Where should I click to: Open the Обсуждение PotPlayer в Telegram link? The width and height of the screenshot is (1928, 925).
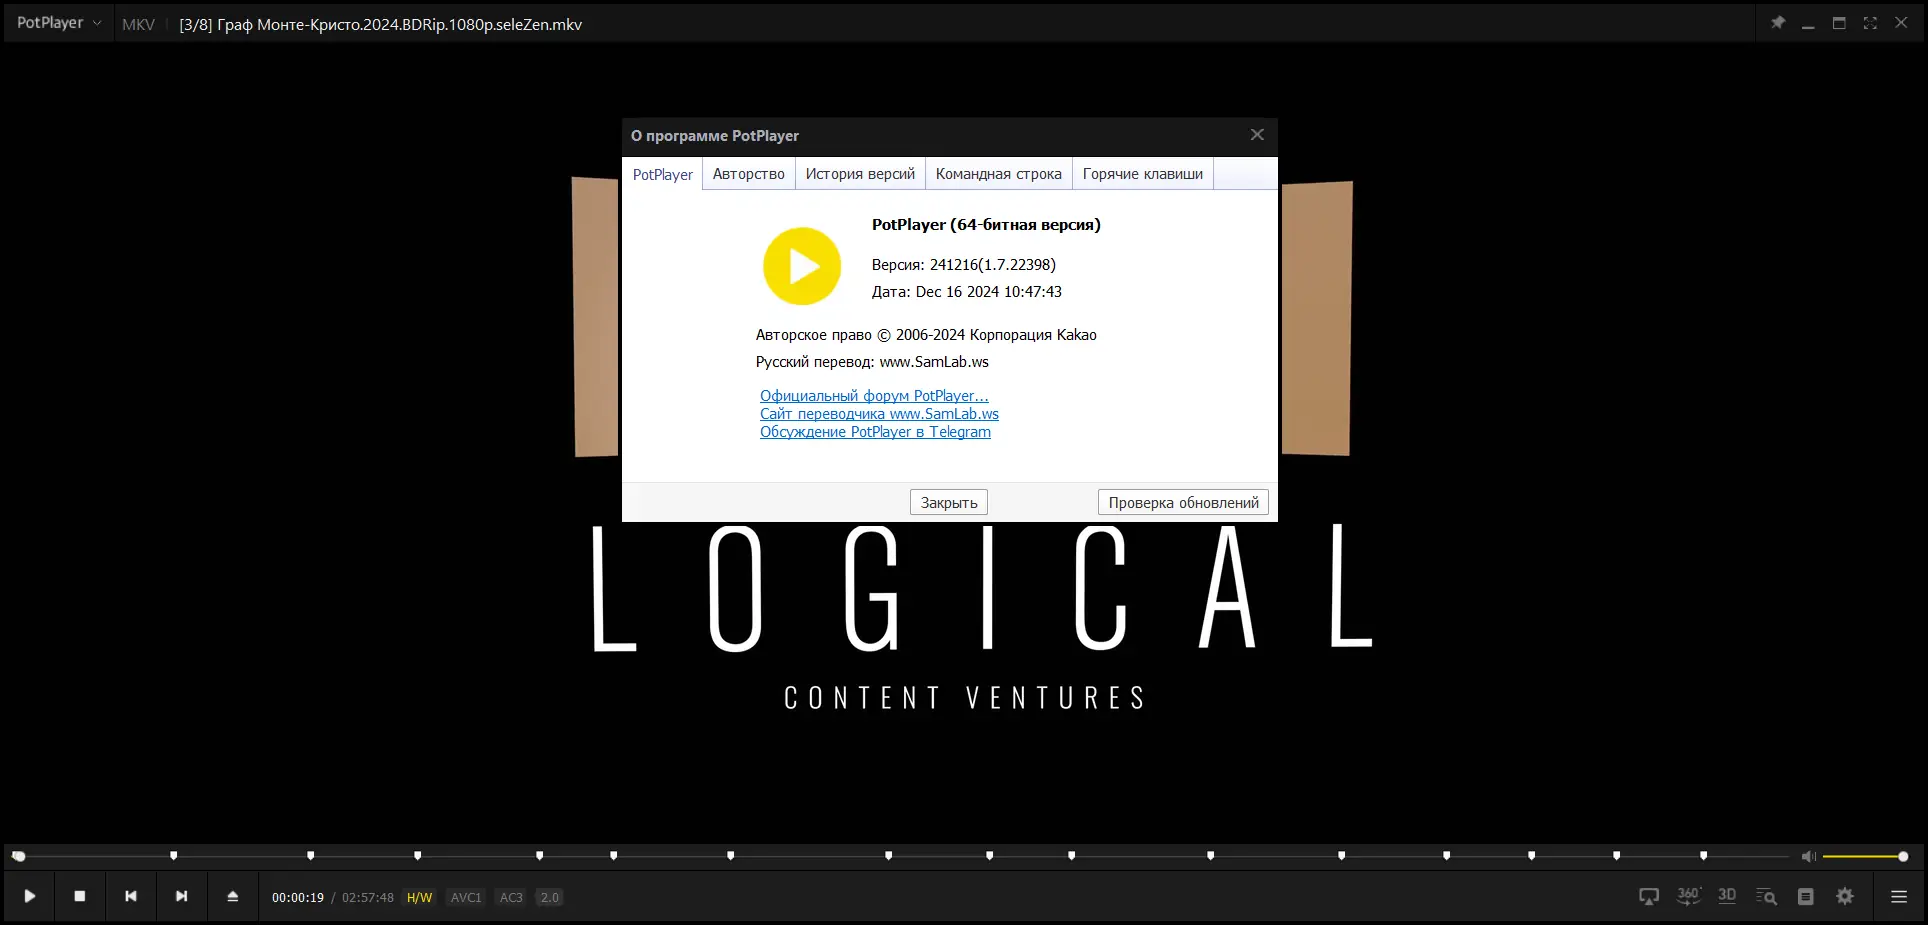click(x=875, y=432)
